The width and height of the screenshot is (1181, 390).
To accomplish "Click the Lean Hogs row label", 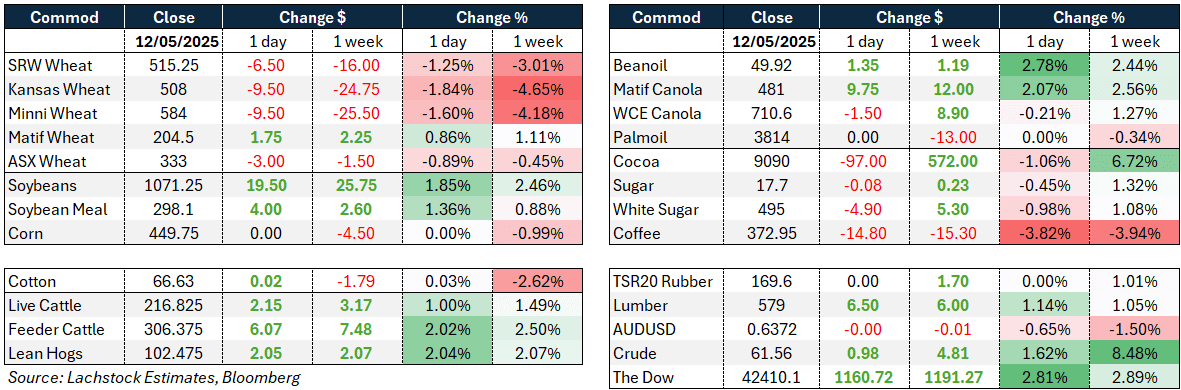I will tap(41, 354).
